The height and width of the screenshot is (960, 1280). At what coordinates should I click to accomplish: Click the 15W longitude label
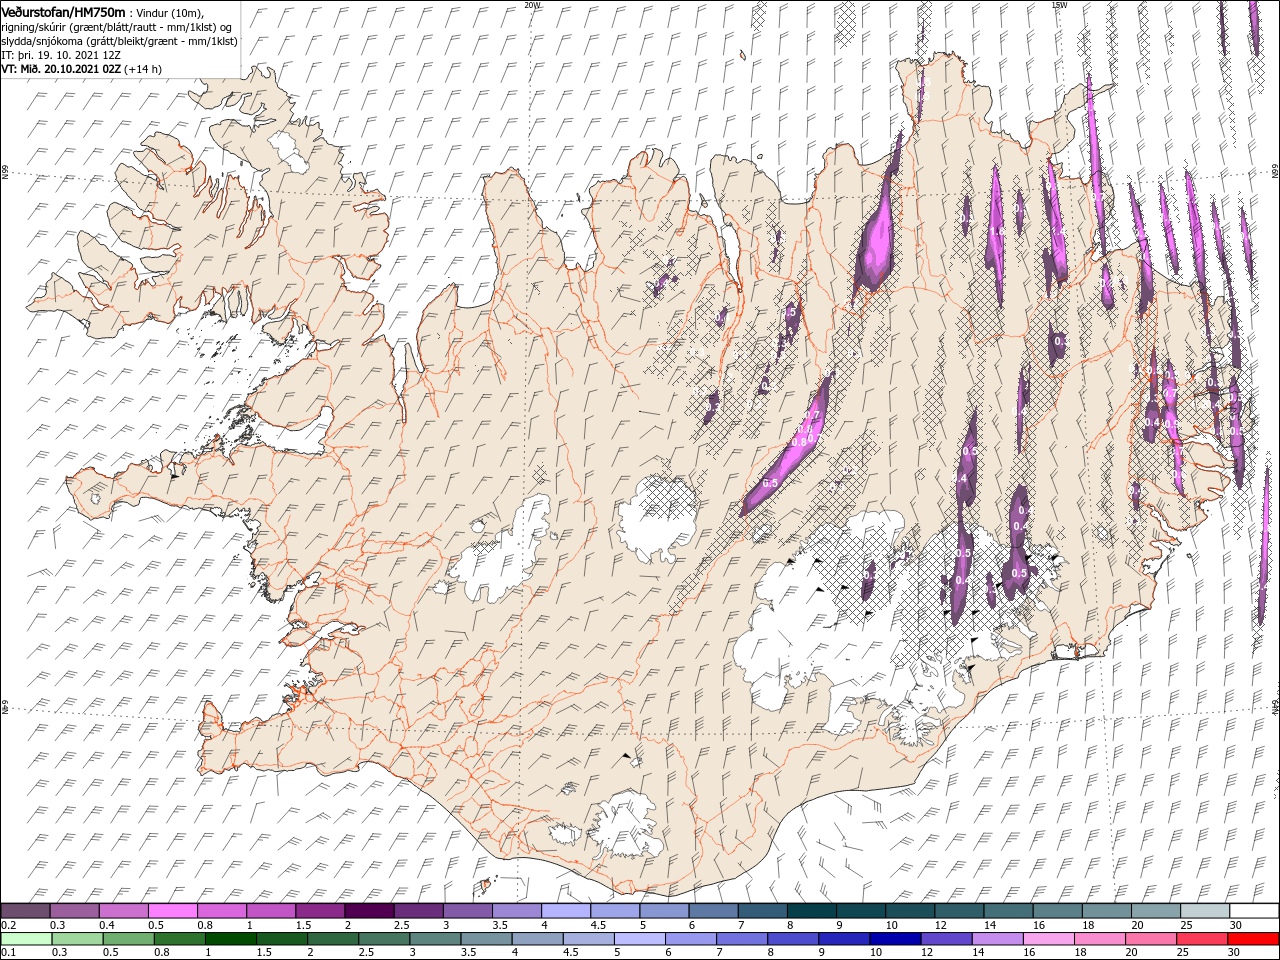1058,5
